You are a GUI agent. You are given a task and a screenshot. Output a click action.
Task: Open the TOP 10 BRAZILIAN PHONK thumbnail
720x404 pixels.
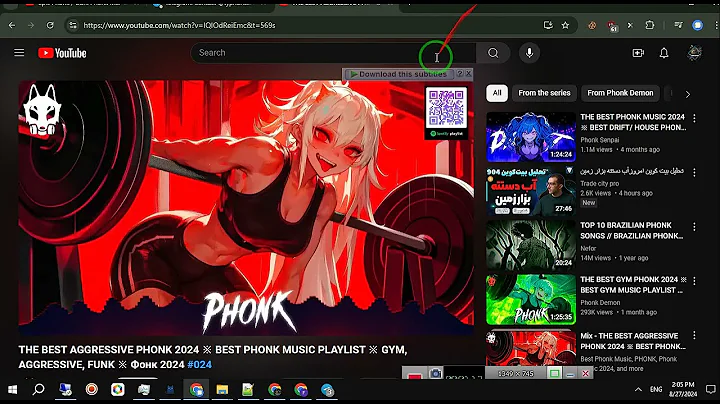point(531,245)
